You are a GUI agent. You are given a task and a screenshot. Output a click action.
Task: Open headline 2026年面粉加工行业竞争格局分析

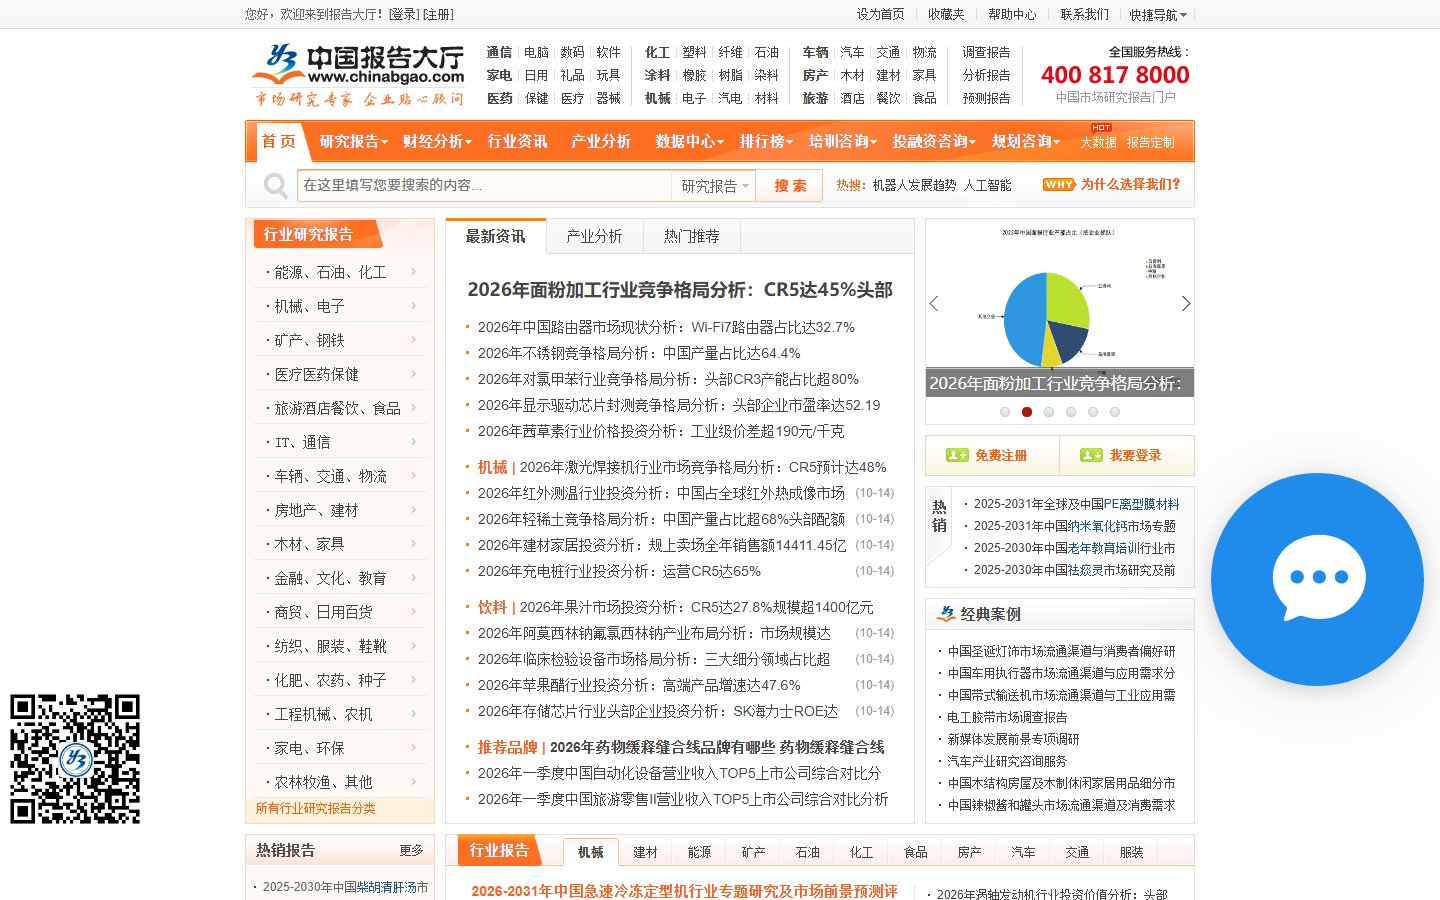tap(680, 290)
